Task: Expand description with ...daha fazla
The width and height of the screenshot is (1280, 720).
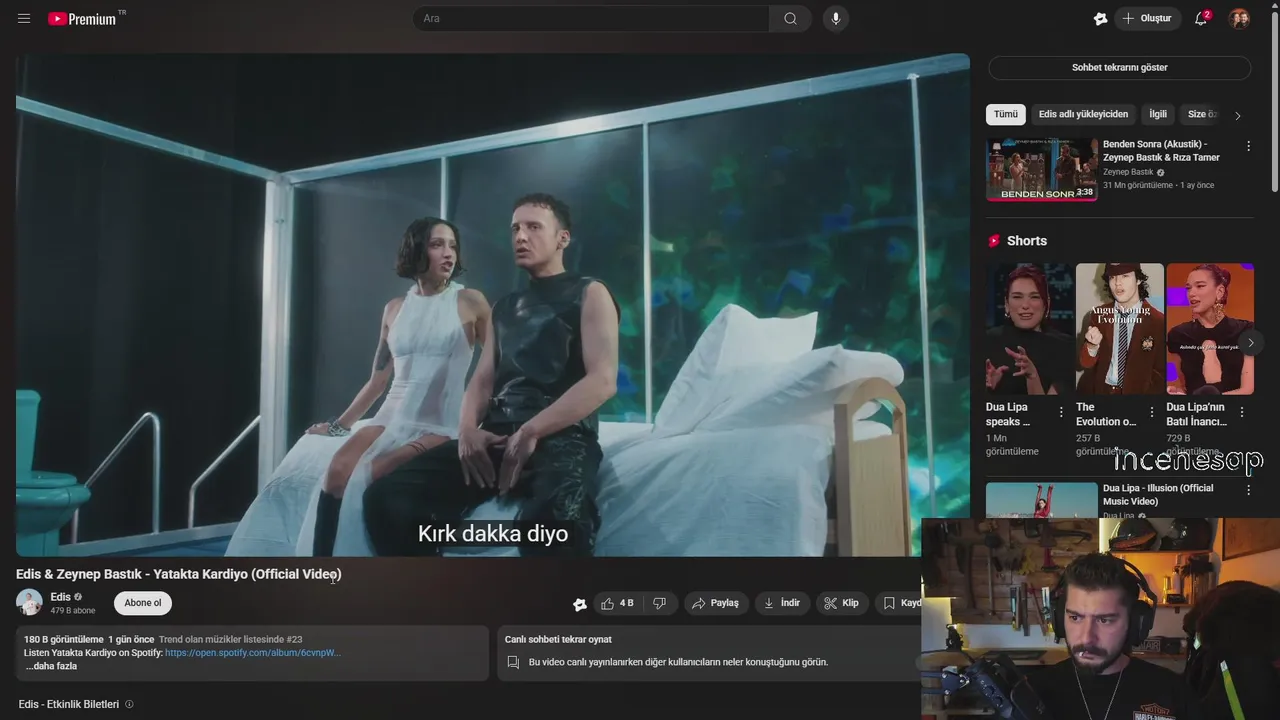Action: (x=51, y=666)
